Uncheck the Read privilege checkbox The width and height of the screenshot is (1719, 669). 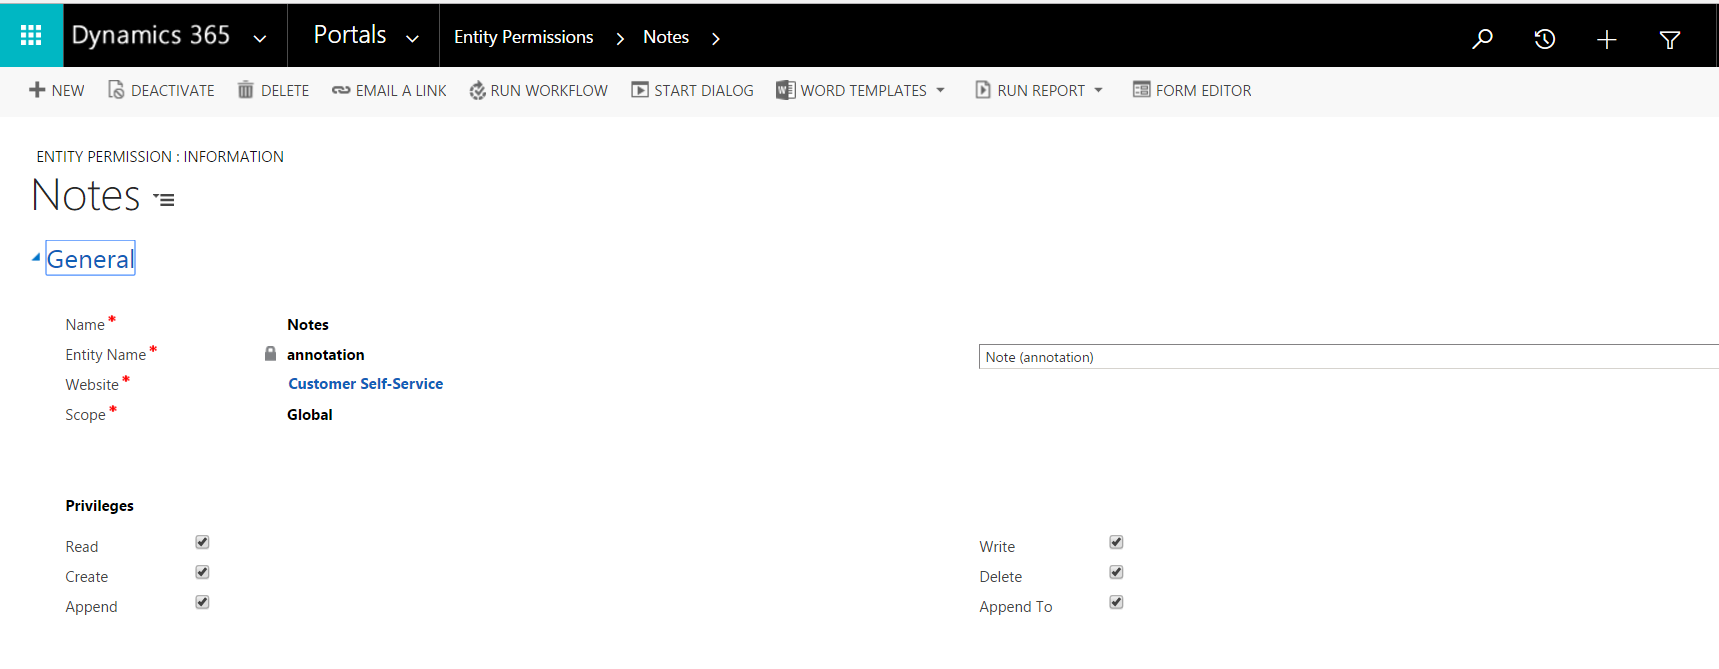click(x=202, y=542)
